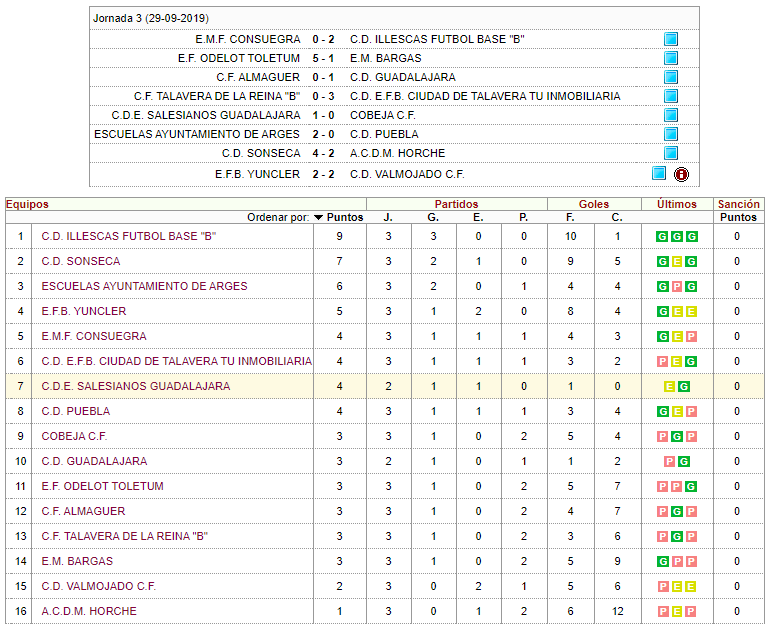
Task: Click green G badge in Talavera de la Reina B row
Action: 677,537
